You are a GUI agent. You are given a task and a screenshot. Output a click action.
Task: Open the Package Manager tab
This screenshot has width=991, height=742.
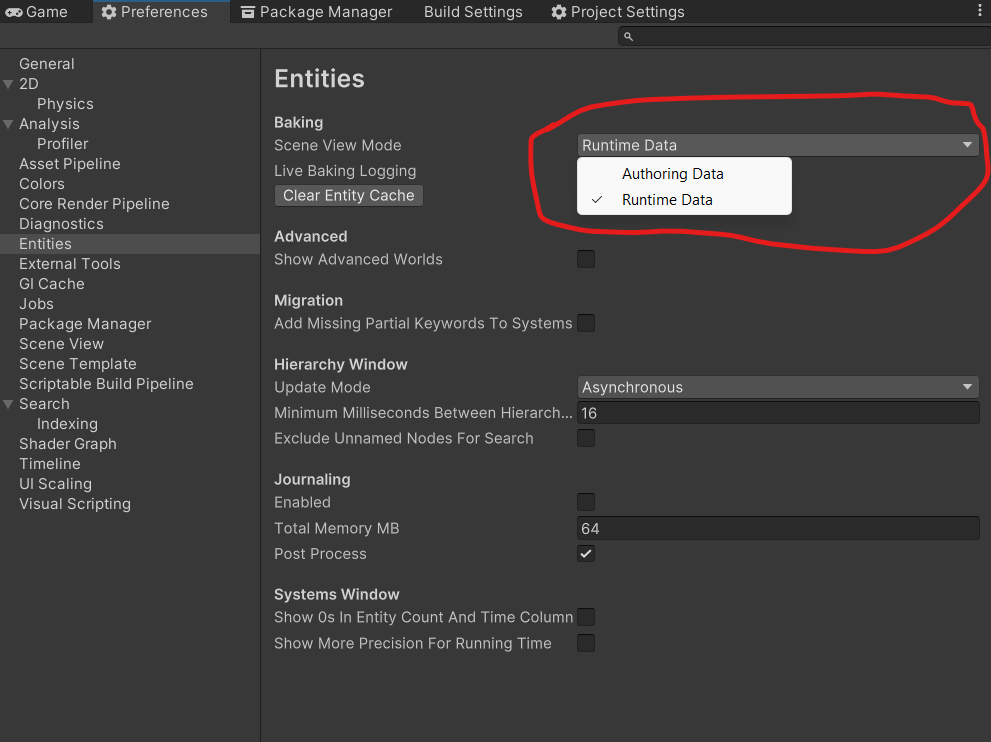316,12
